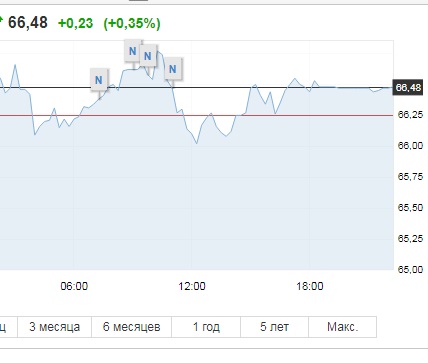Click the 65,00 price axis label
The height and width of the screenshot is (363, 428).
tap(410, 269)
